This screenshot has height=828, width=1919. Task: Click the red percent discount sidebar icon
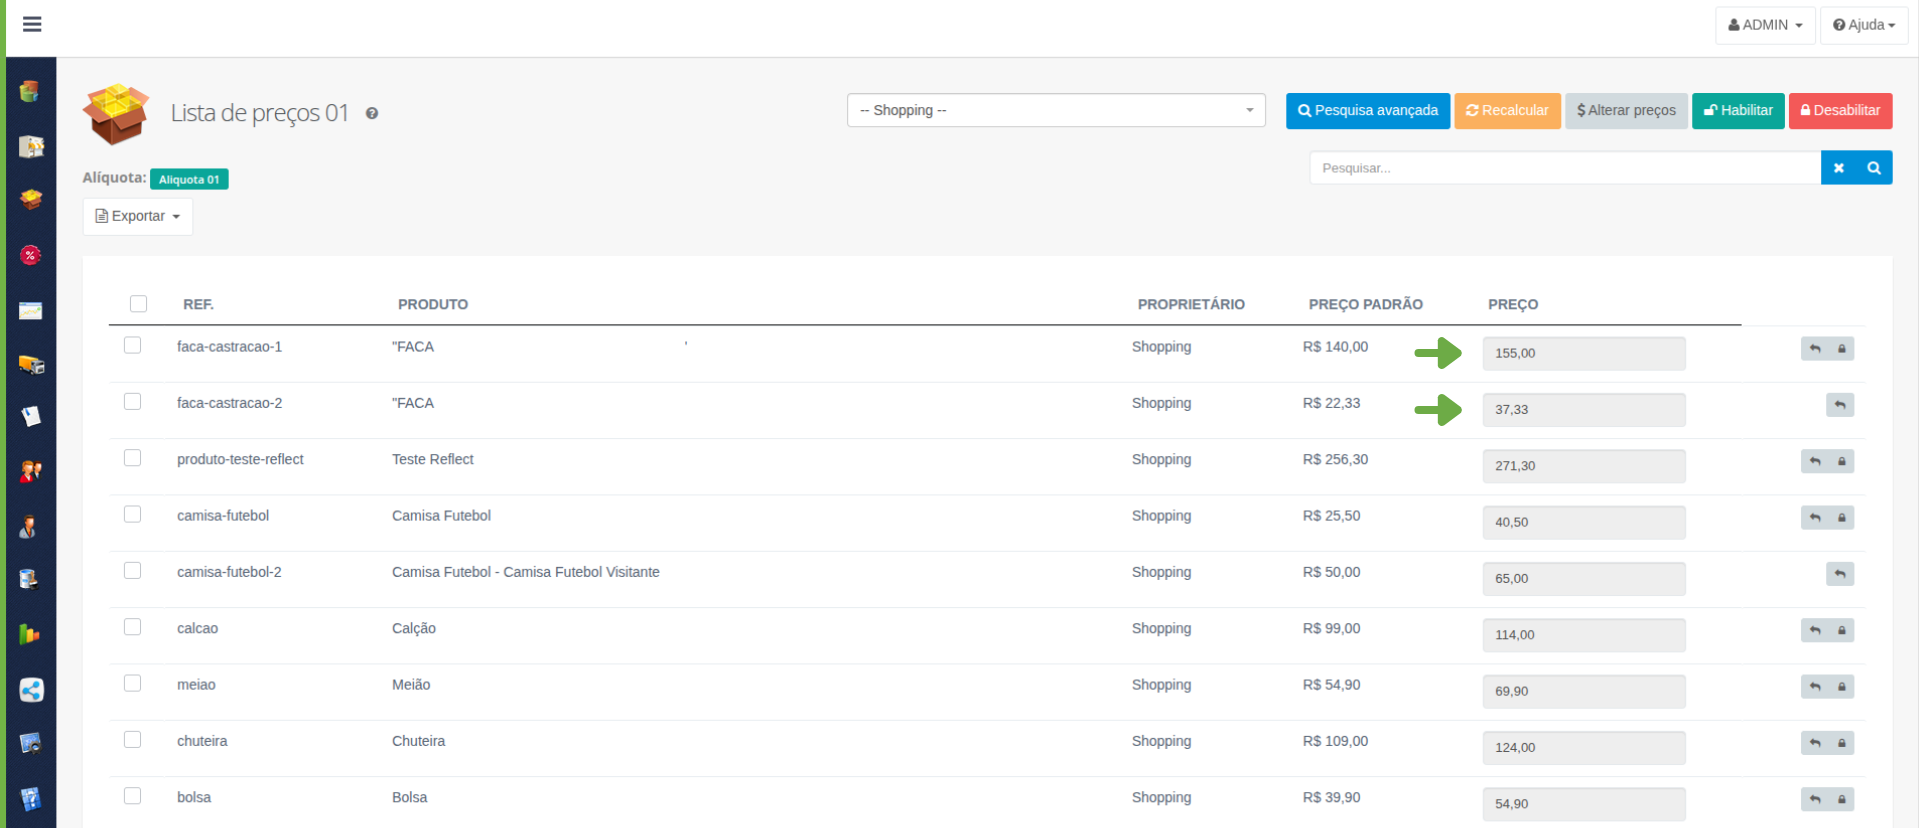pyautogui.click(x=30, y=255)
